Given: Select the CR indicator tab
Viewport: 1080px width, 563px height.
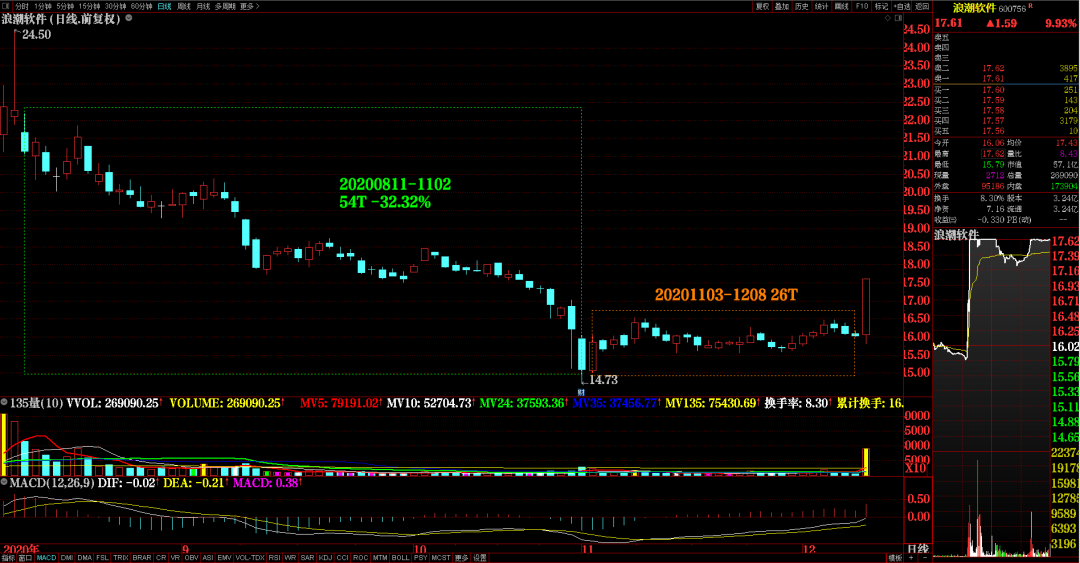Looking at the screenshot, I should (x=161, y=557).
